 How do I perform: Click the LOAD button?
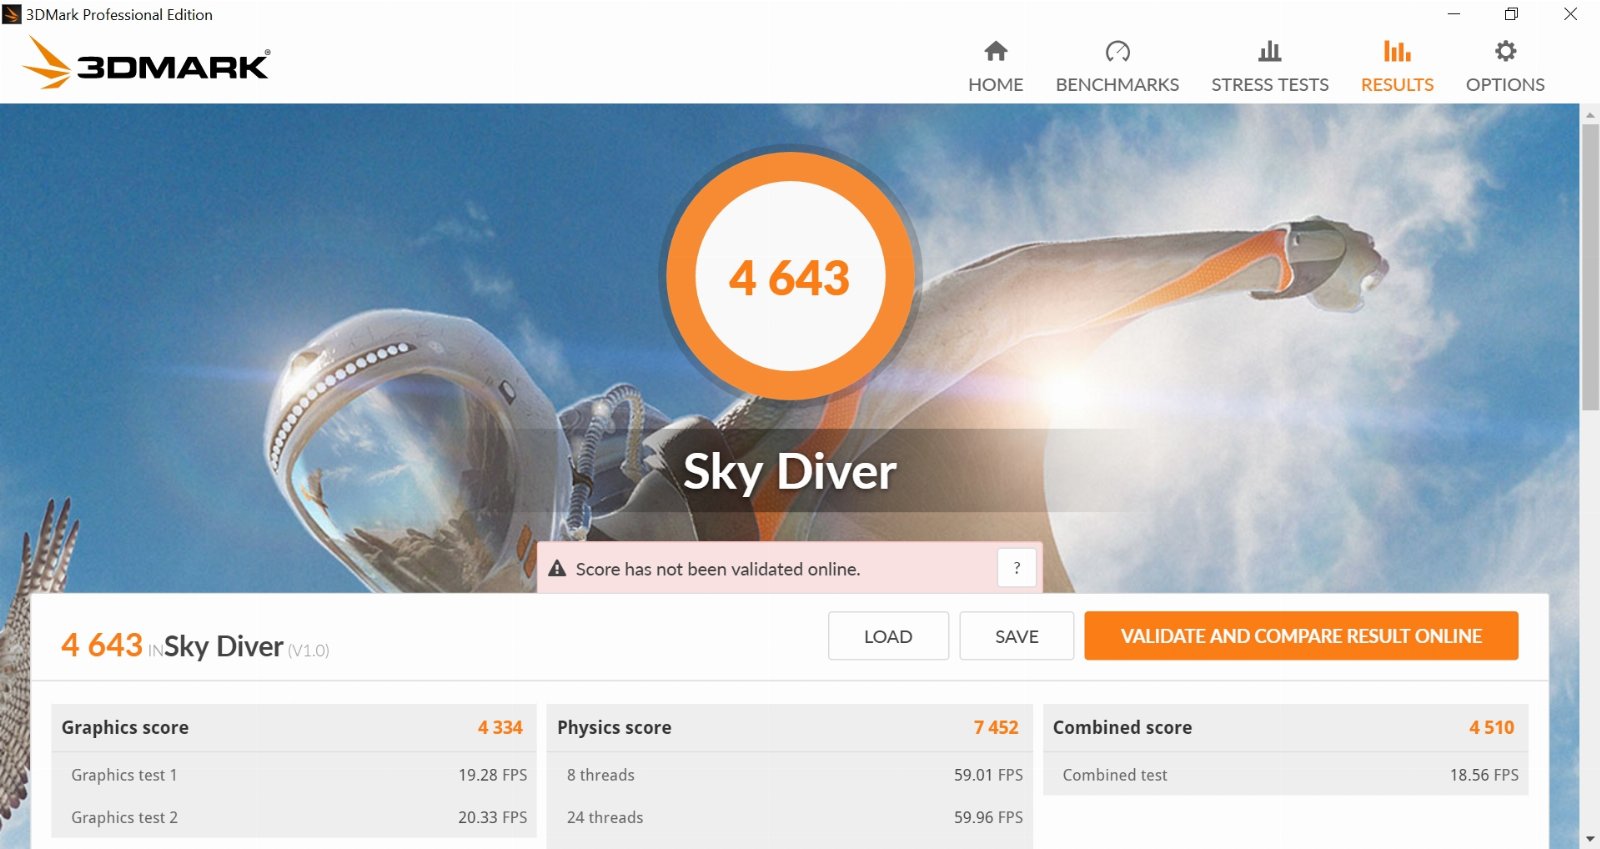pos(888,636)
